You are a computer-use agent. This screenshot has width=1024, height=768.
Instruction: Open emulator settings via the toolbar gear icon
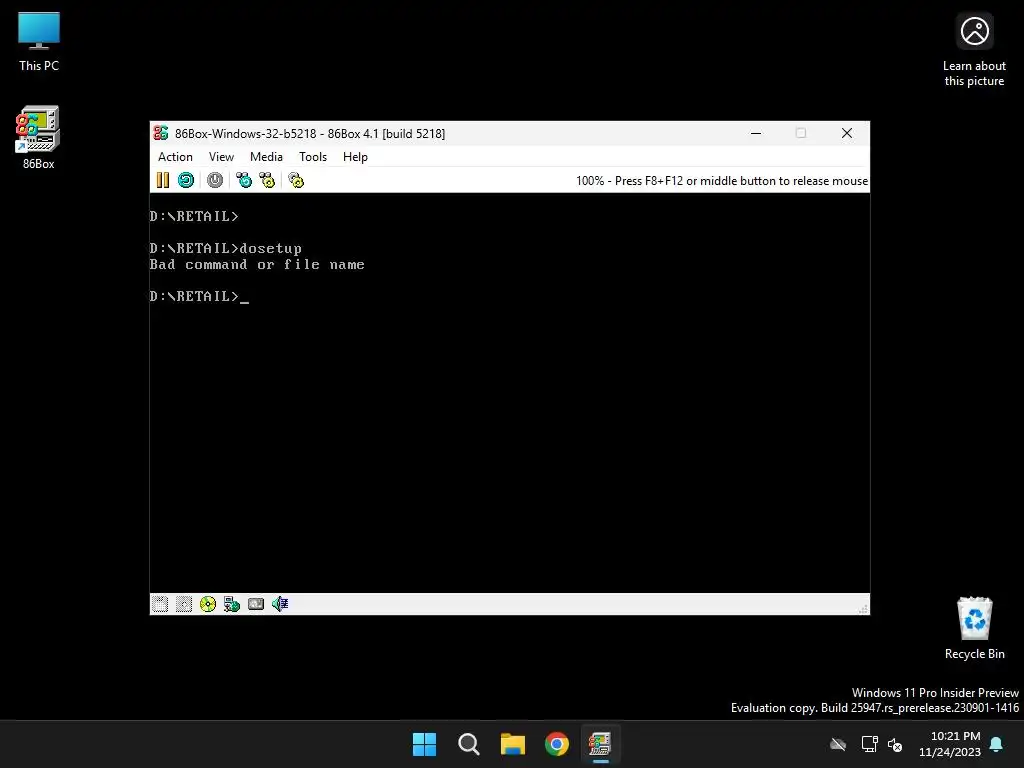(x=296, y=180)
